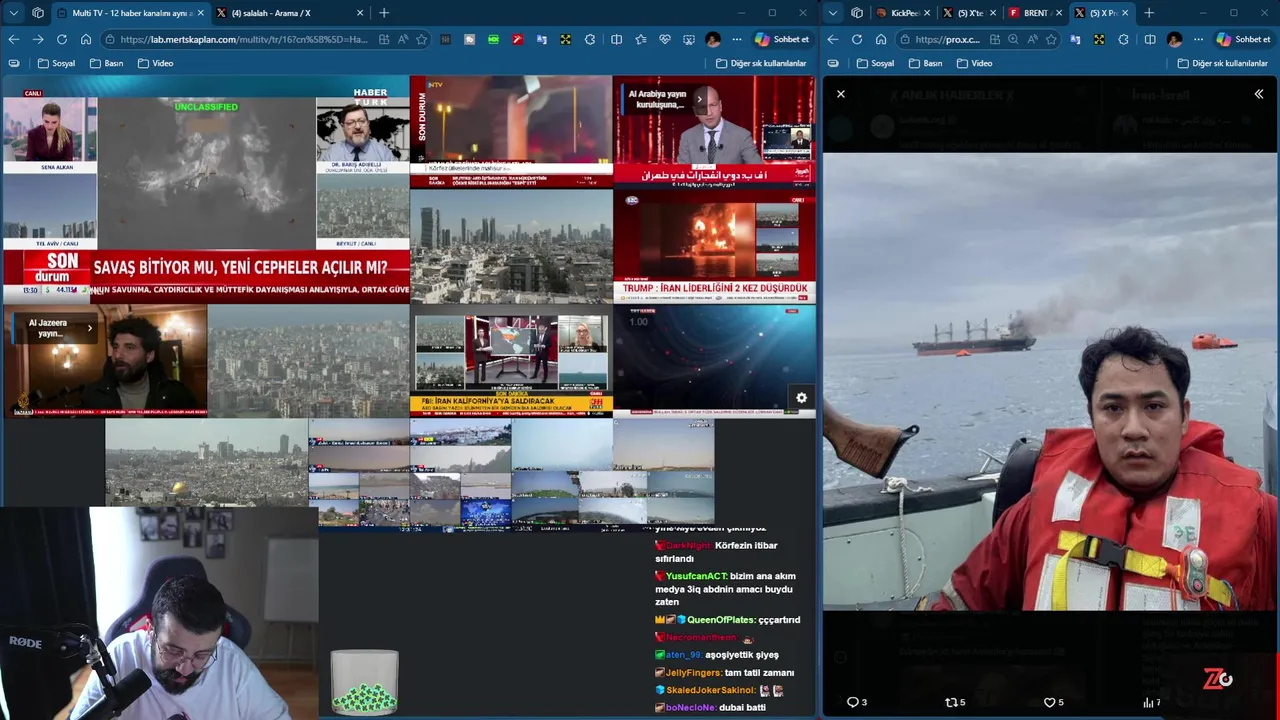Viewport: 1280px width, 720px height.
Task: Zoom icon in right browser address bar
Action: pyautogui.click(x=1013, y=39)
